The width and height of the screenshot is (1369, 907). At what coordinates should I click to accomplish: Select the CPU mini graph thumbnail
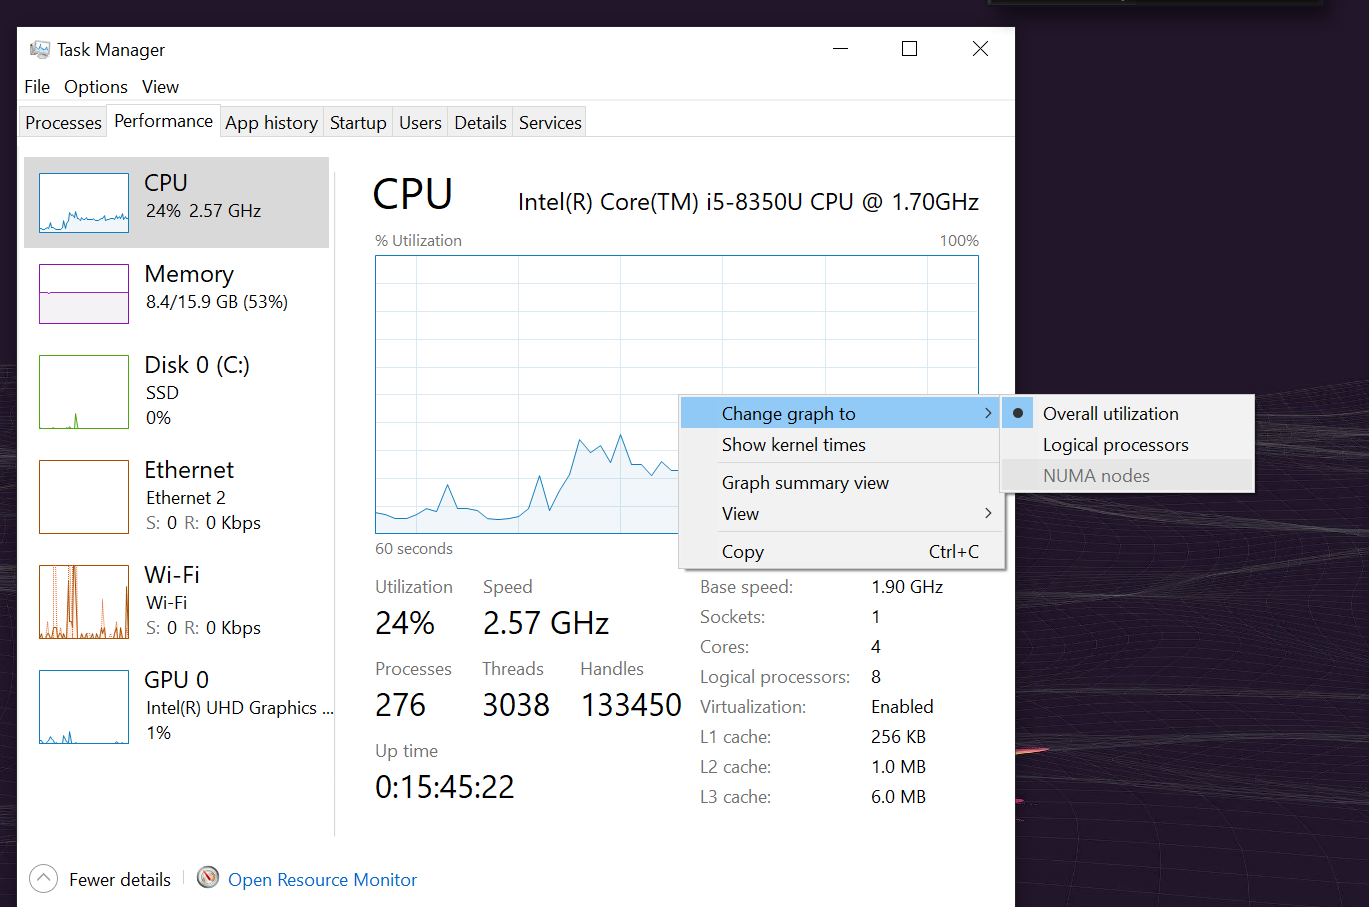coord(84,203)
